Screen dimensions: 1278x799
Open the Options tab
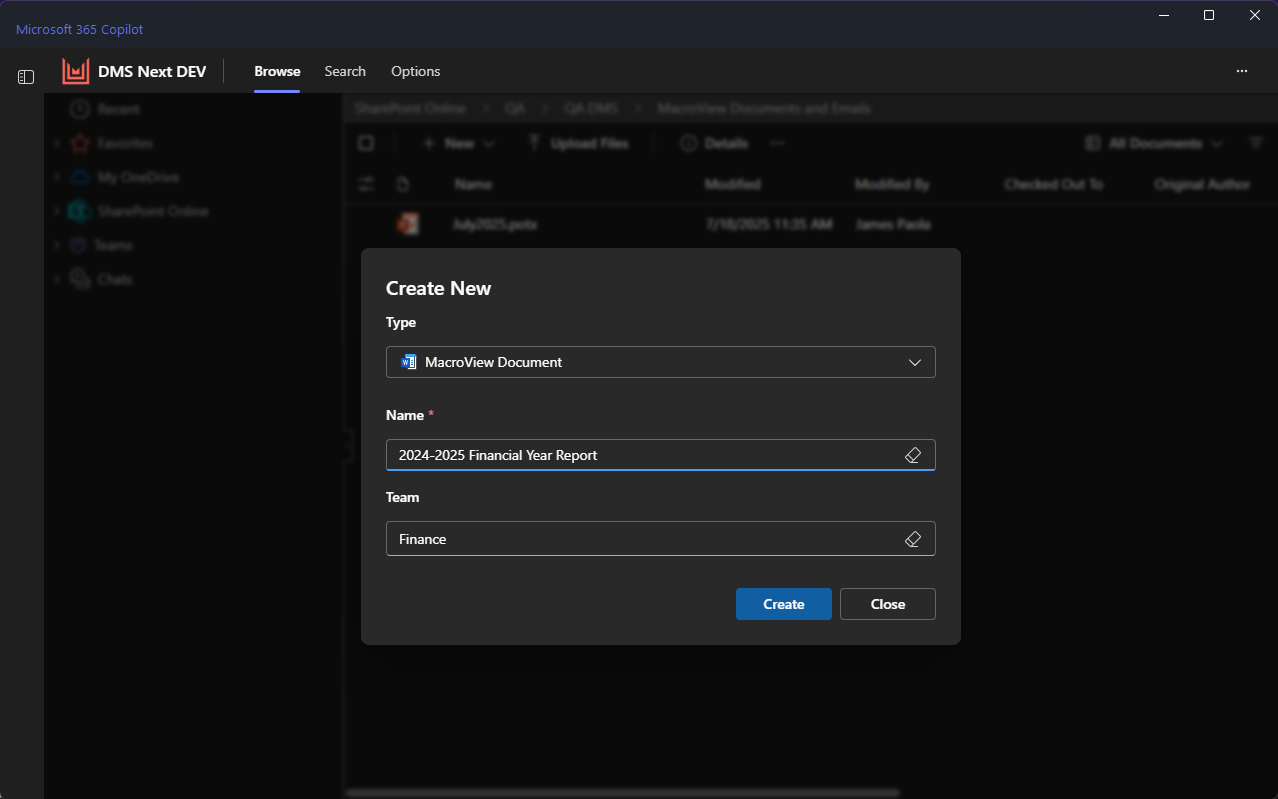coord(416,71)
